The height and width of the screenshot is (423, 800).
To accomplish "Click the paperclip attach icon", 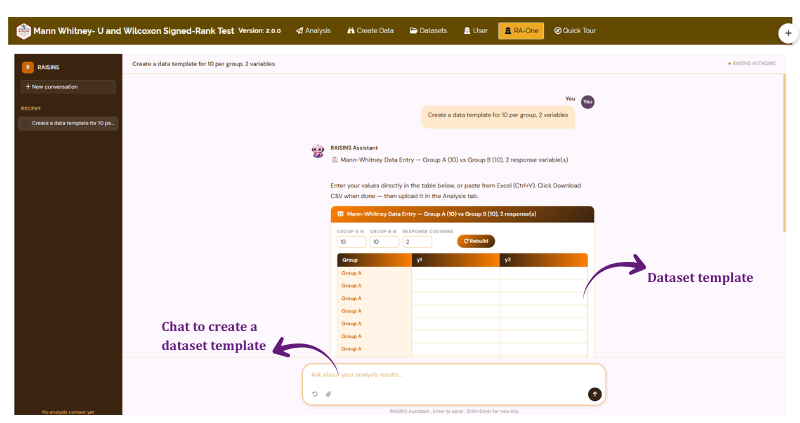I will pos(329,394).
